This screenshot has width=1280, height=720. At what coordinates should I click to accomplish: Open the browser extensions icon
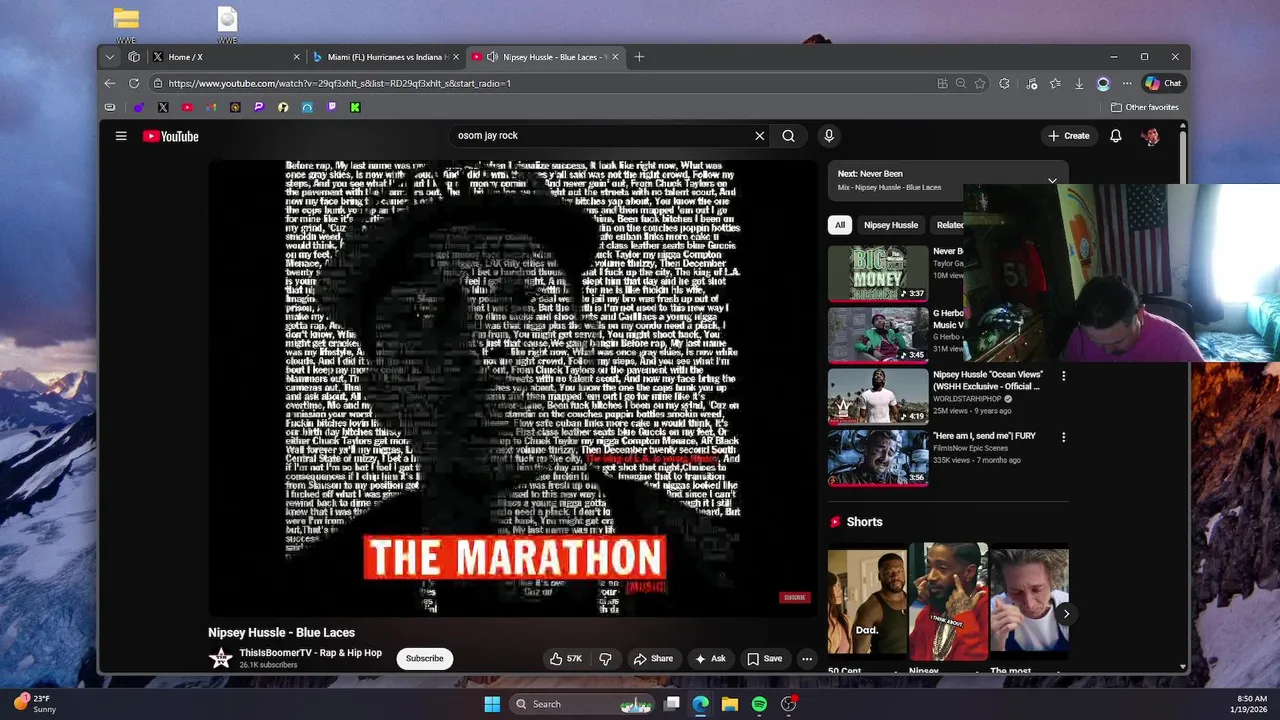(x=1004, y=84)
